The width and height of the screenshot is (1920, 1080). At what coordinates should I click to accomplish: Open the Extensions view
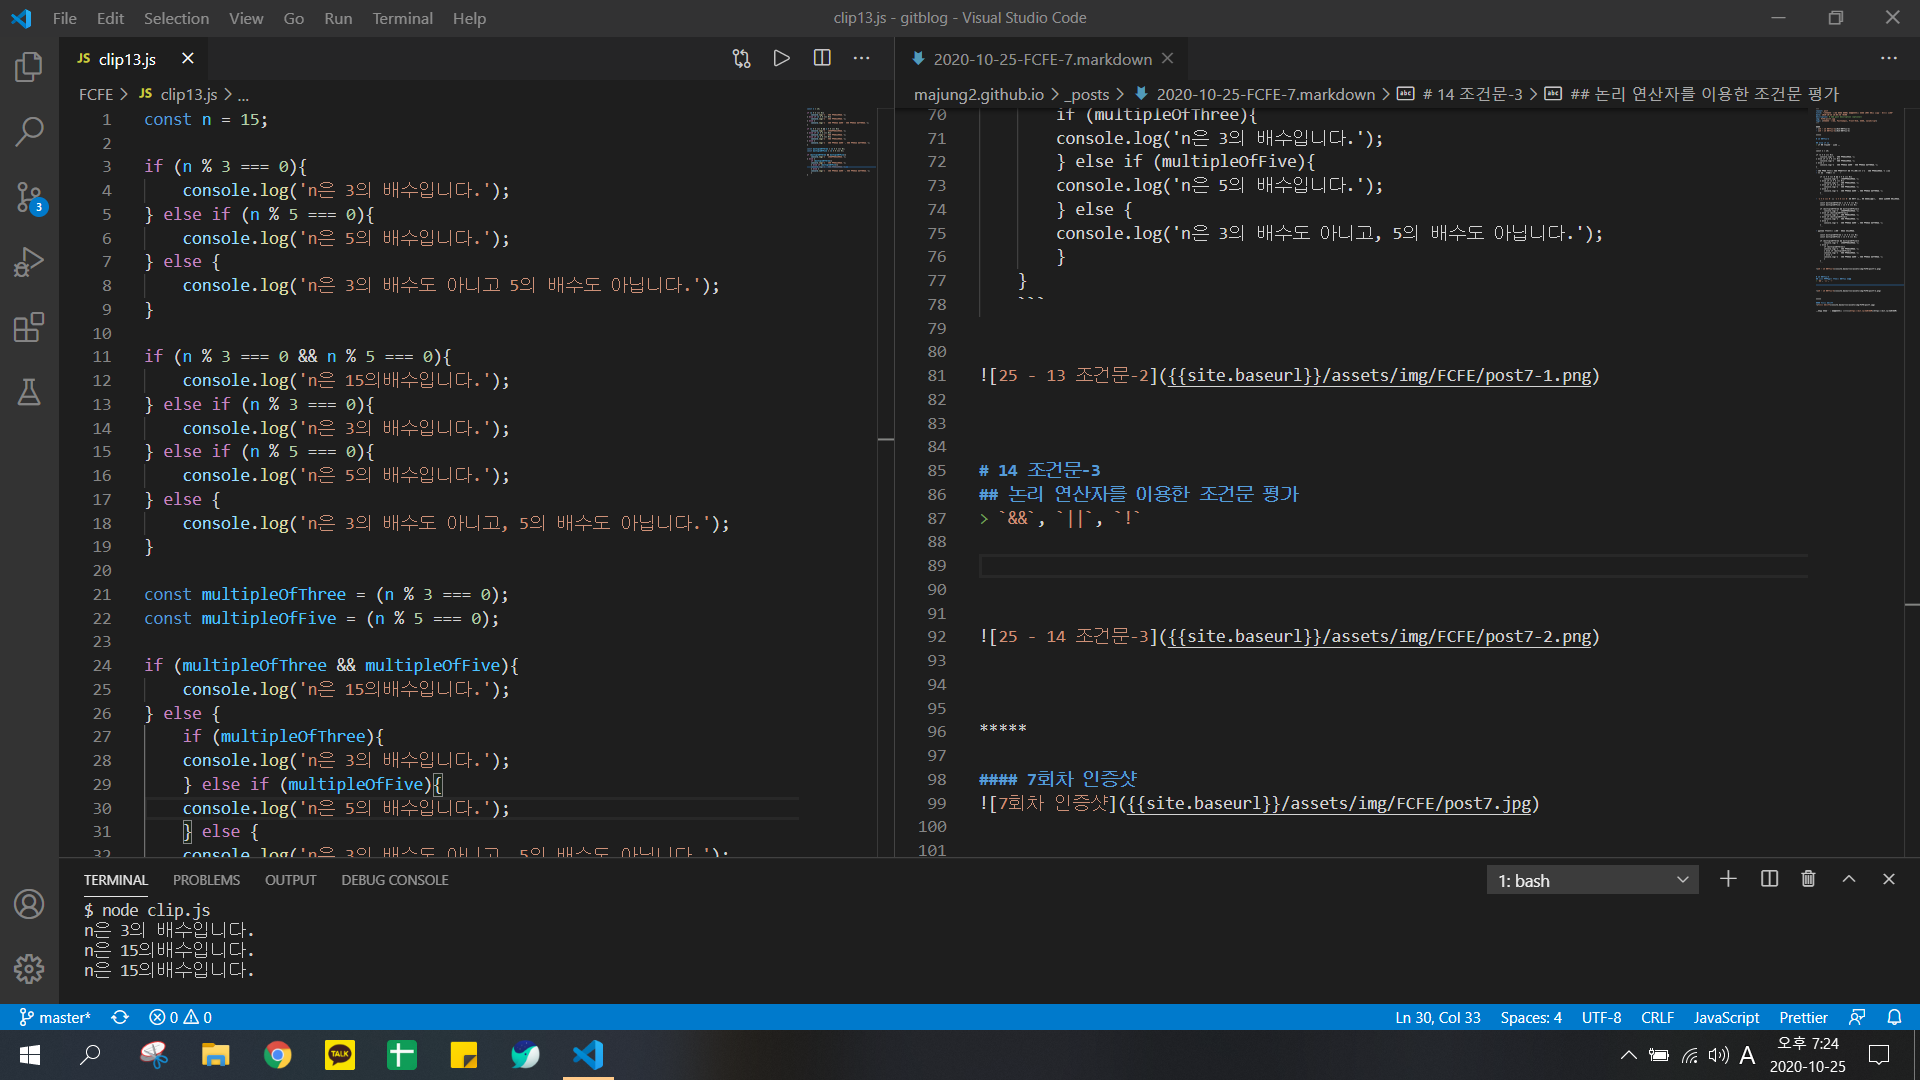click(x=29, y=327)
